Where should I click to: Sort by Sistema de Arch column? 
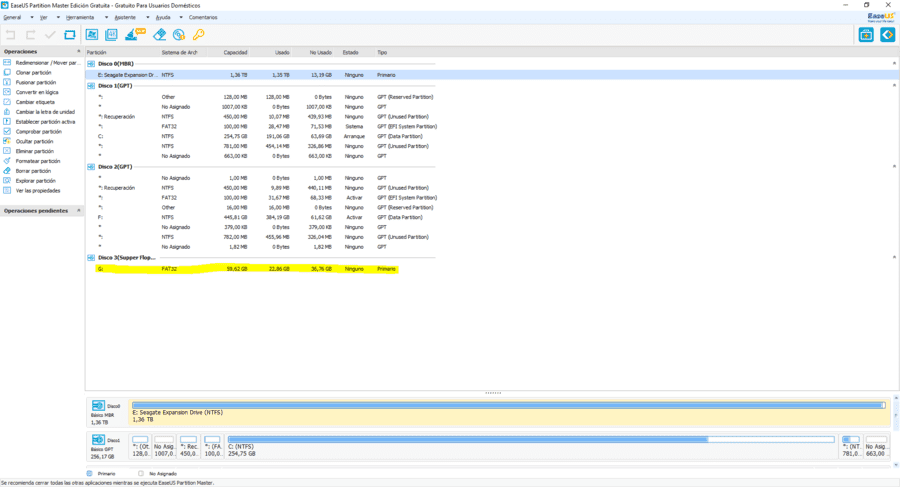tap(180, 52)
